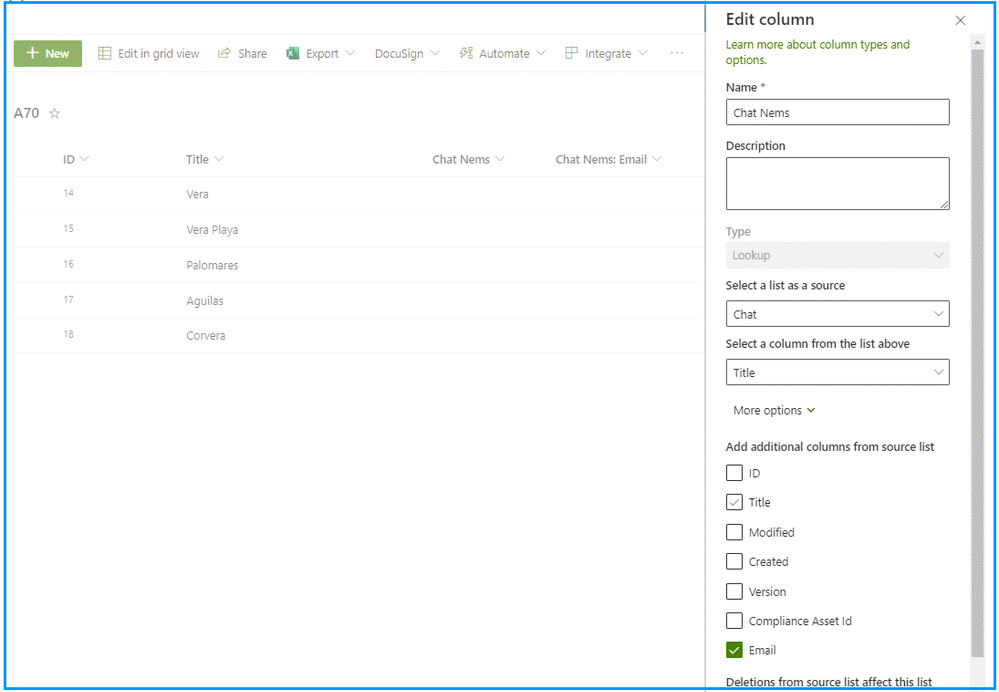Viewport: 999px width, 692px height.
Task: Open the Title column header menu
Action: 205,159
